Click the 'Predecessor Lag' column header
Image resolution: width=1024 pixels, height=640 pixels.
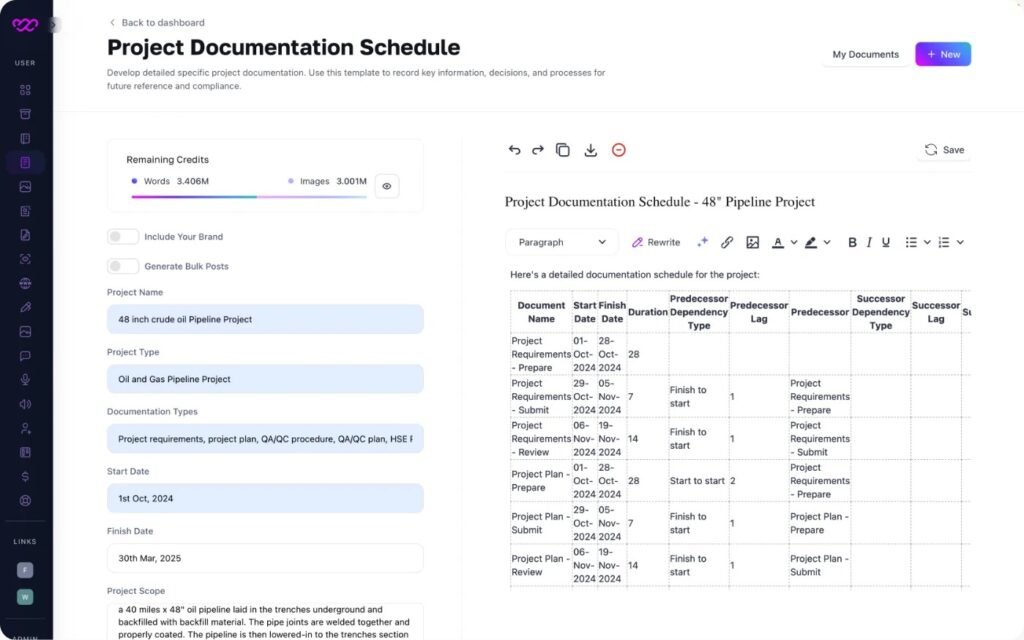[759, 312]
